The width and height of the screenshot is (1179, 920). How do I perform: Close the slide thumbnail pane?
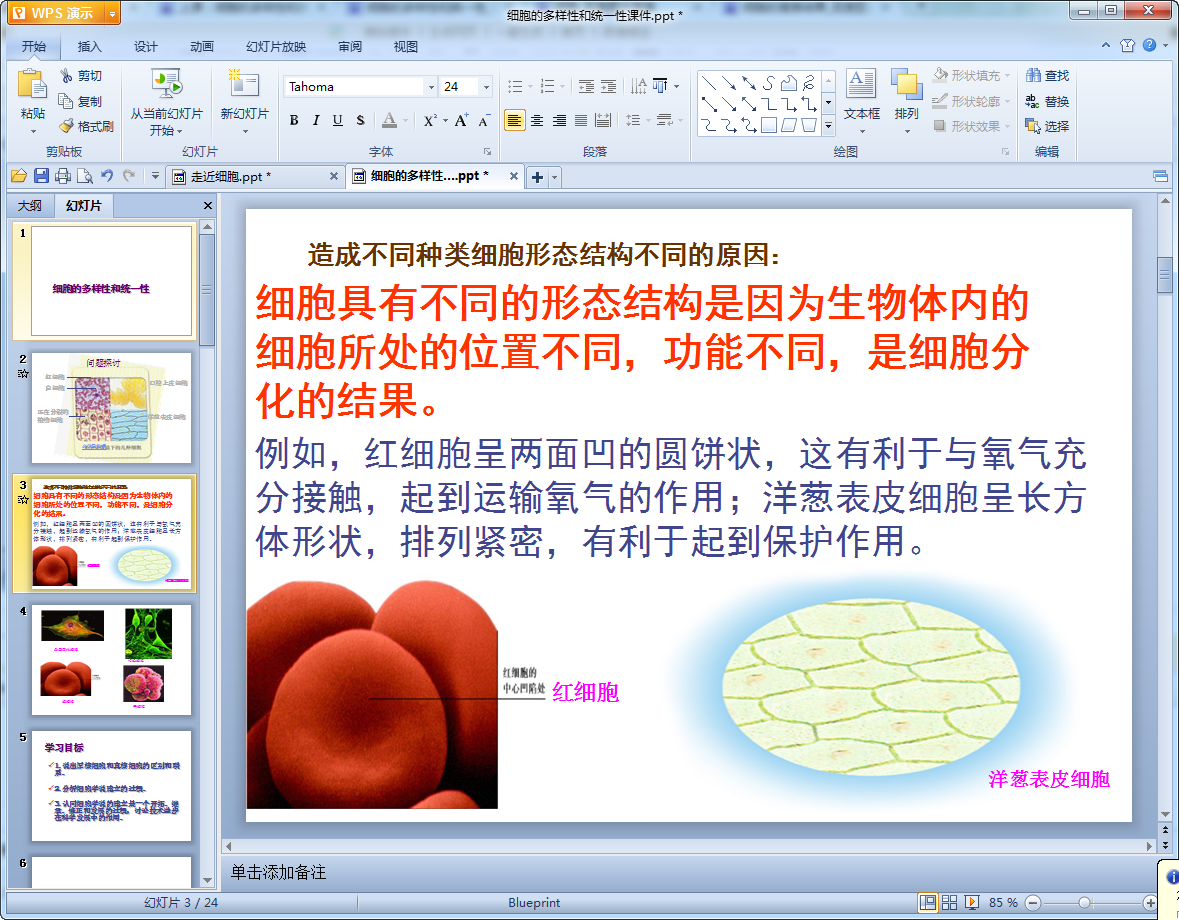(208, 205)
